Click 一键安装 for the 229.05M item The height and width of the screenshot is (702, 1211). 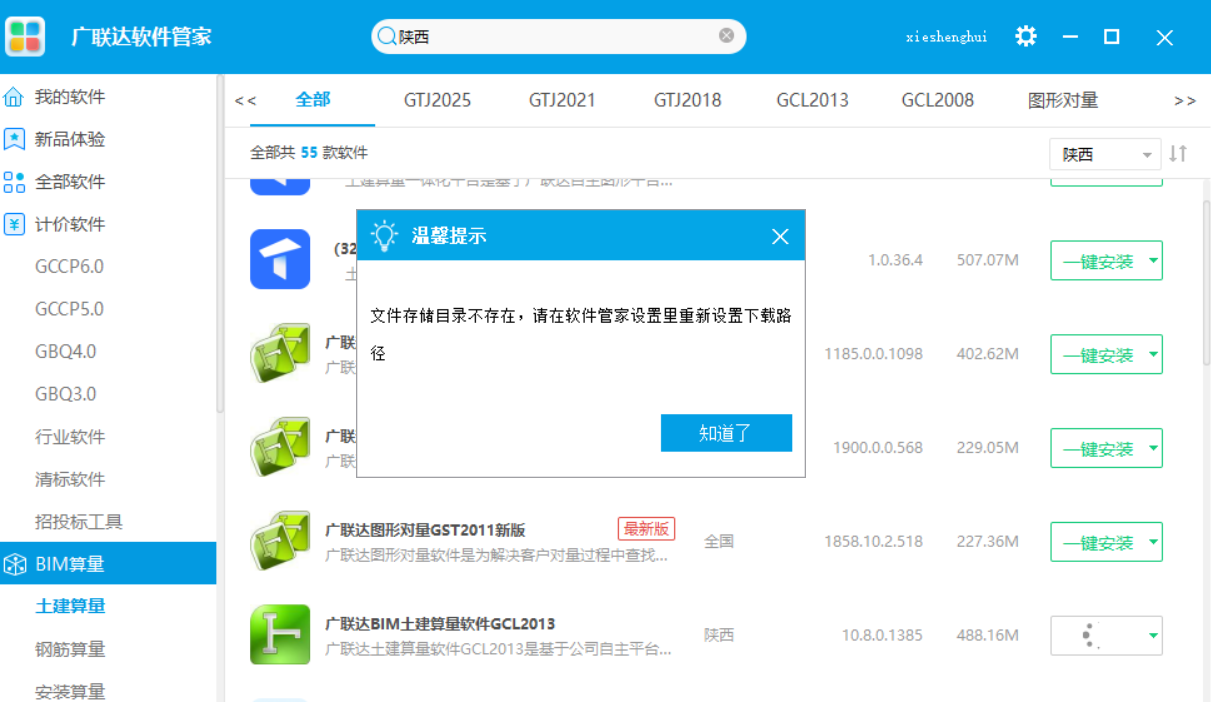pos(1097,449)
